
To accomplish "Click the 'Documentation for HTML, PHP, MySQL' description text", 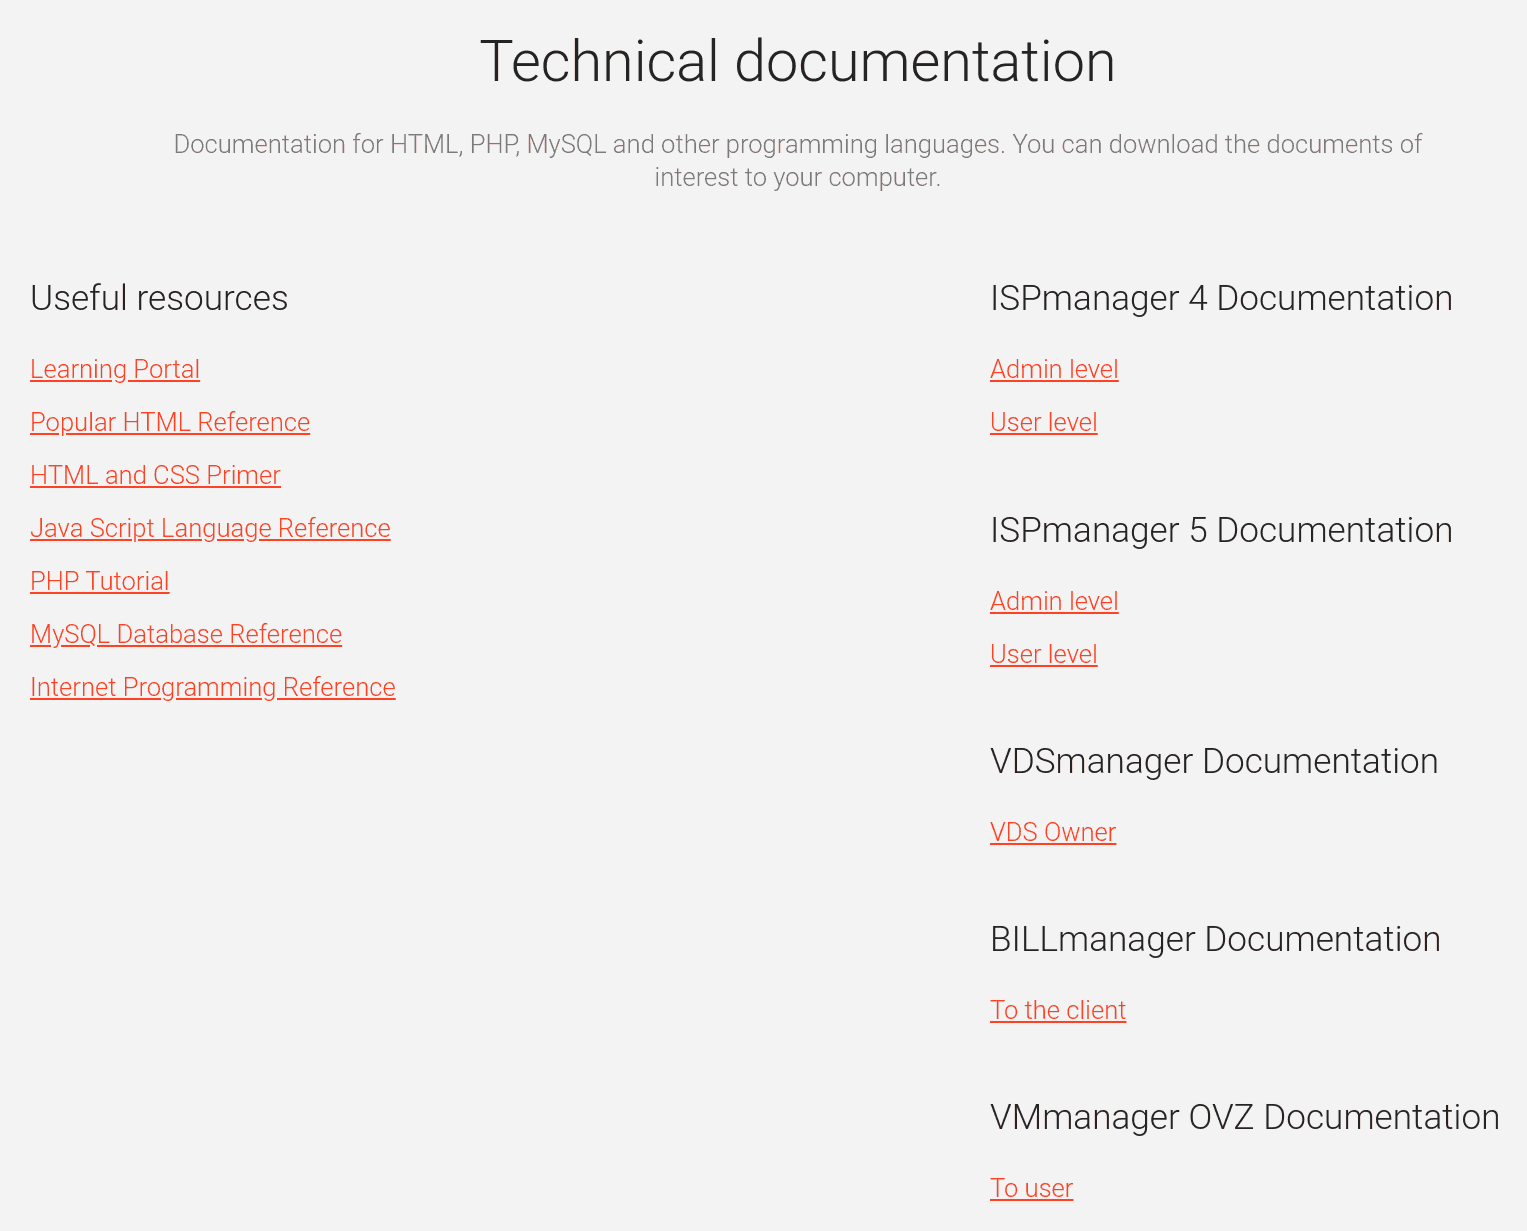I will point(797,161).
